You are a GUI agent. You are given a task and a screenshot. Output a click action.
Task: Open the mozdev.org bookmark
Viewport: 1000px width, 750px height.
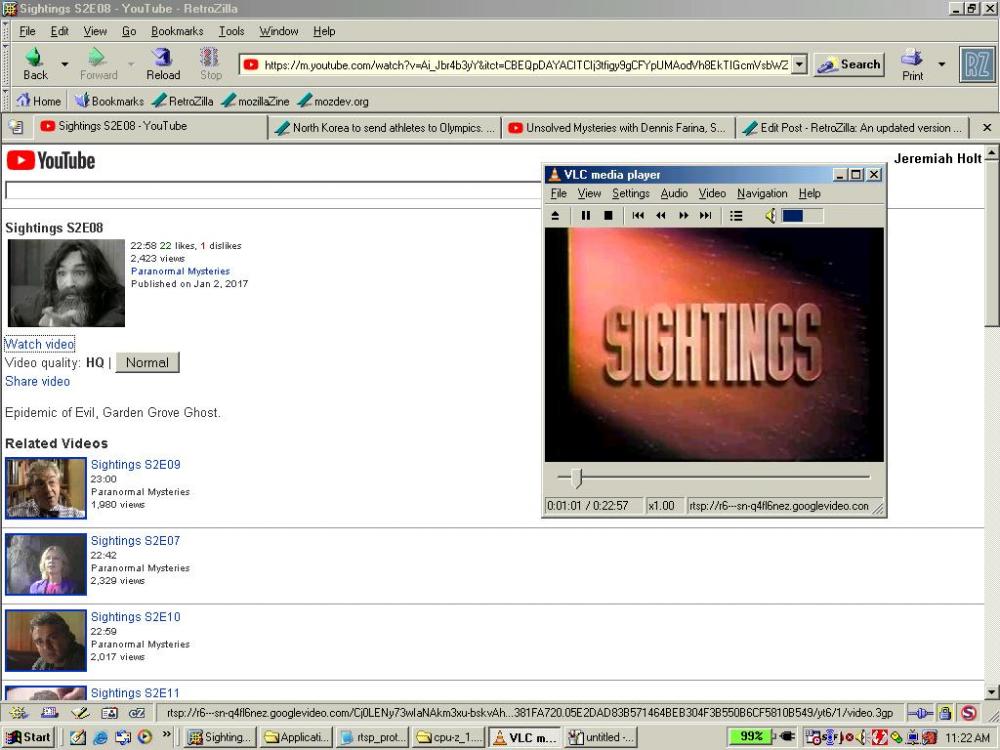point(332,101)
